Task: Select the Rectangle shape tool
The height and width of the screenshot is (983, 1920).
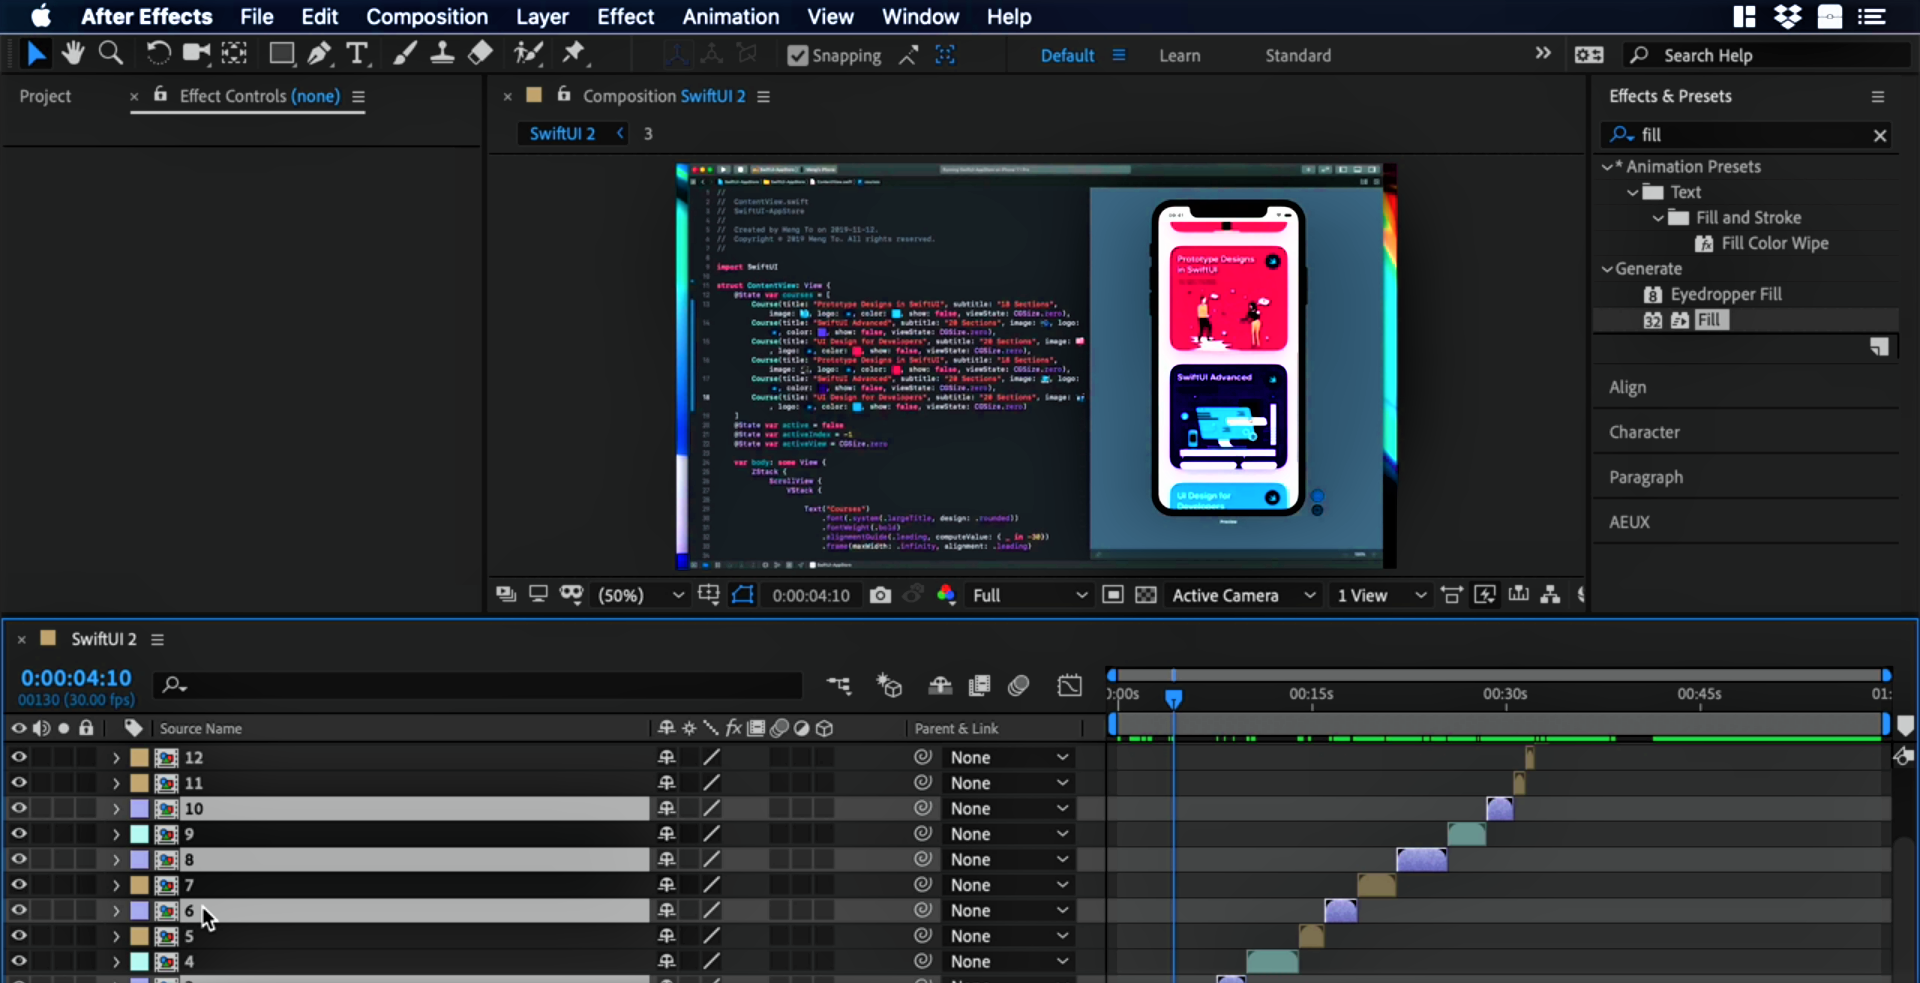Action: click(x=282, y=54)
